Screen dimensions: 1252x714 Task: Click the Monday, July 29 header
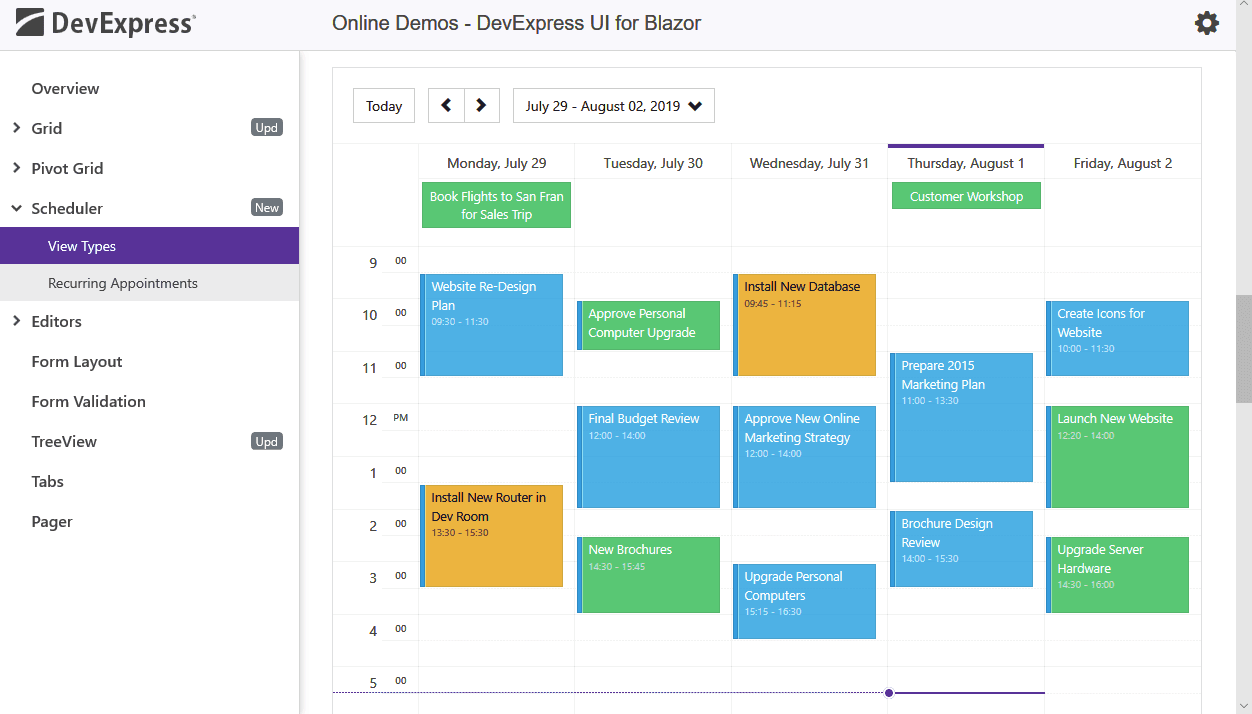496,163
